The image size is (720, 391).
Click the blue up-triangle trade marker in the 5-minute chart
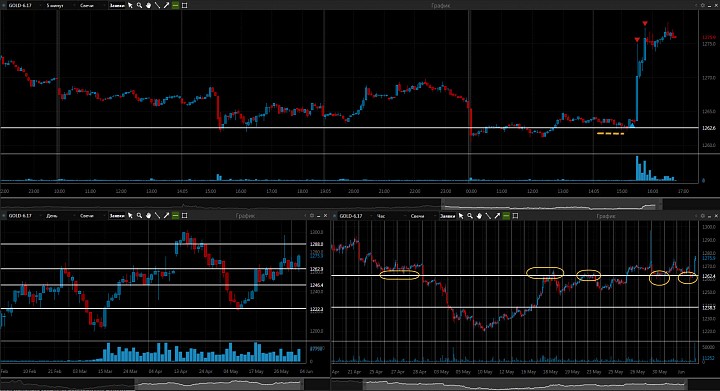pos(632,124)
